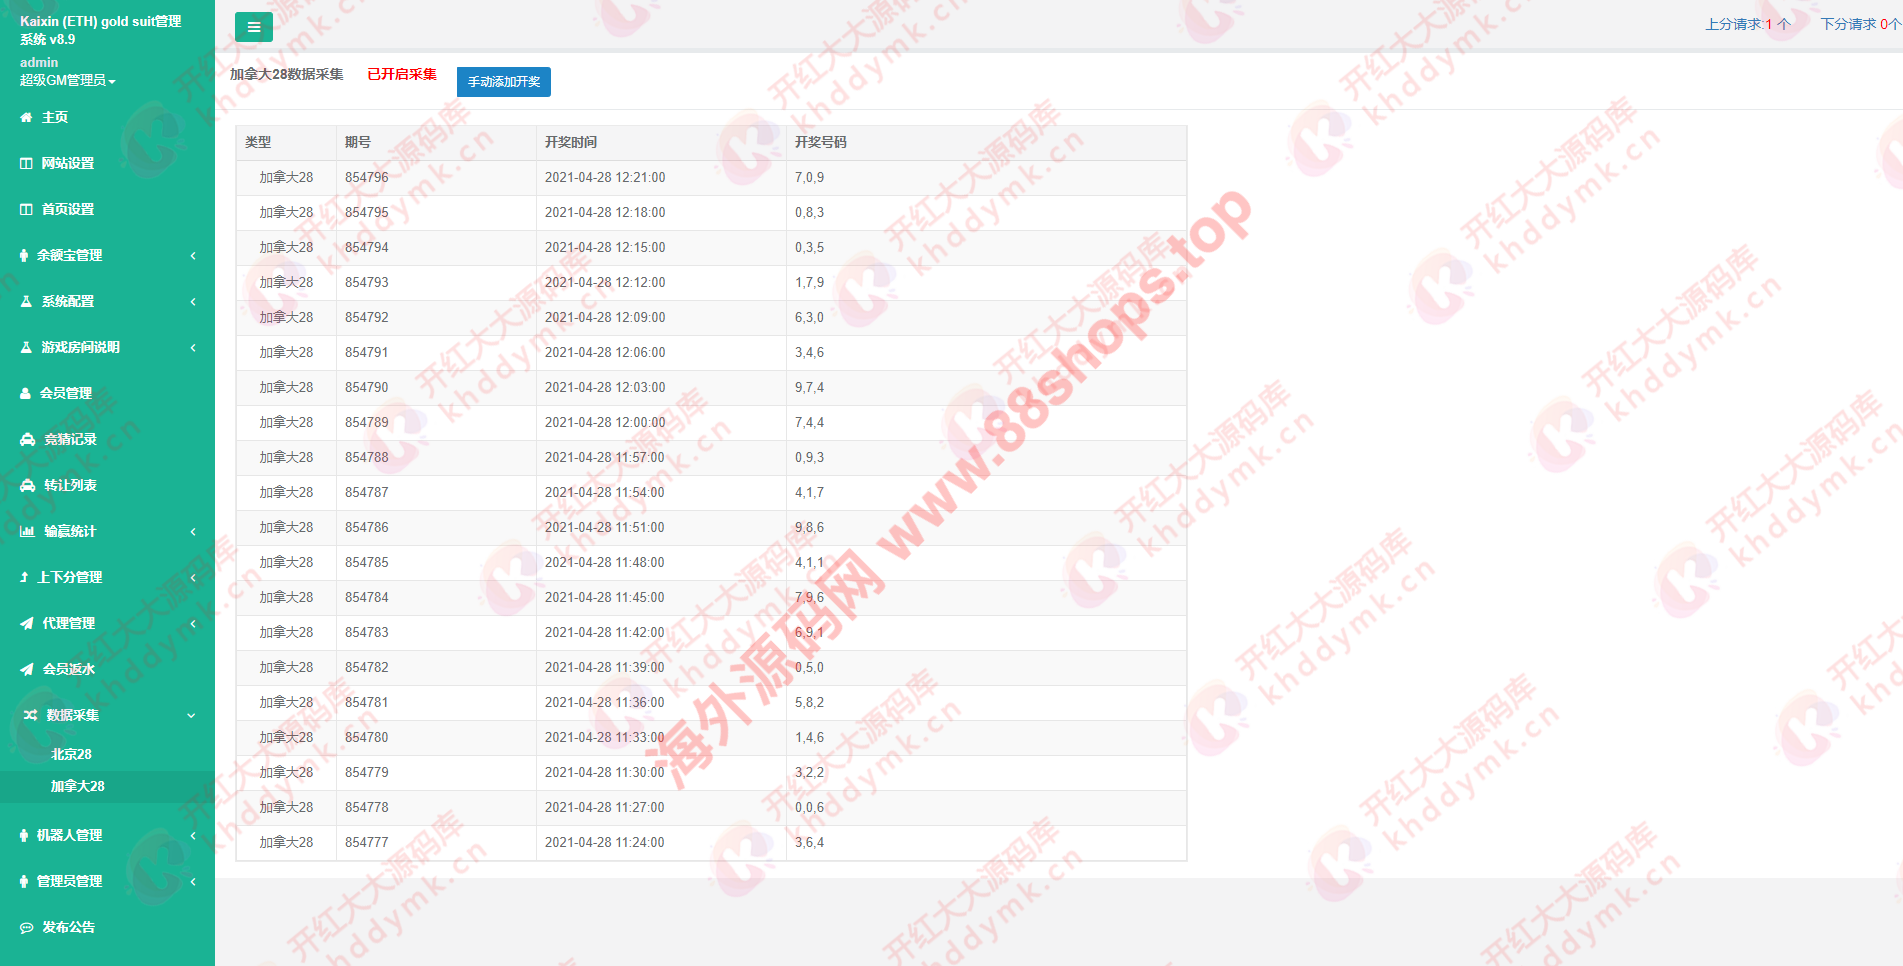
Task: Click the user icon beside 会员管理
Action: (x=26, y=394)
